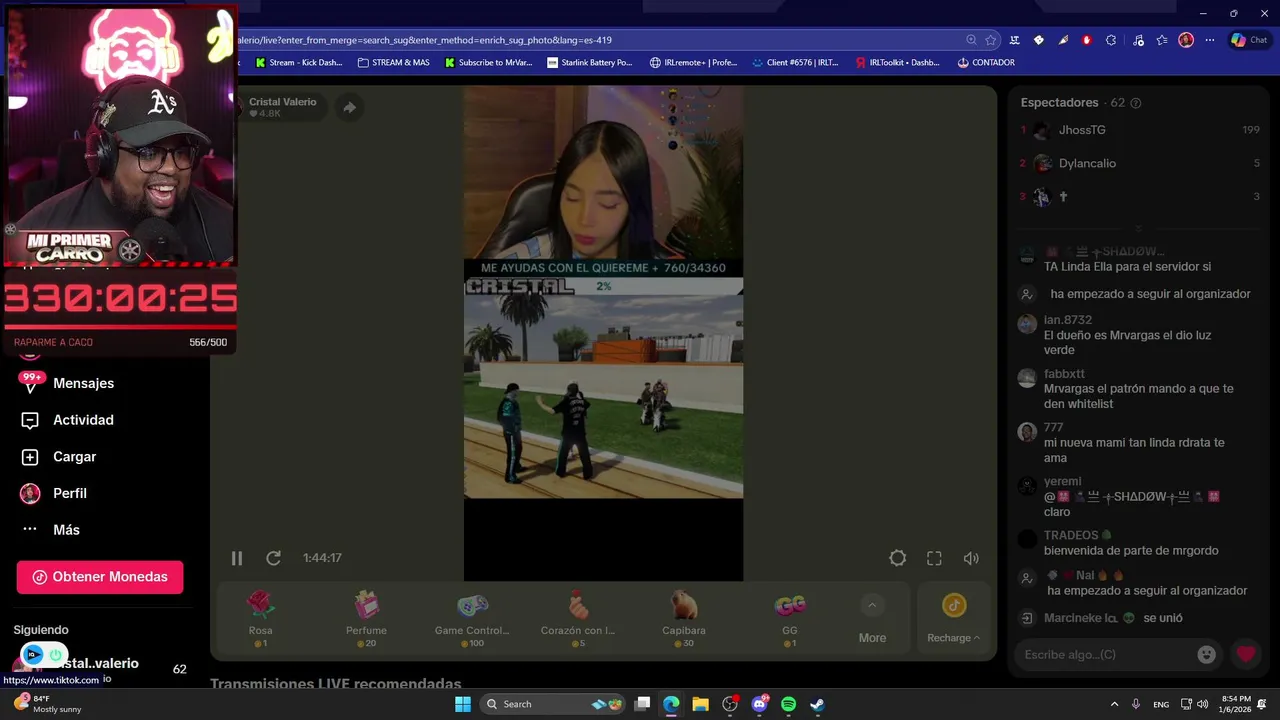Open STREAM & MAS bookmark folder
1280x720 pixels.
pyautogui.click(x=393, y=62)
